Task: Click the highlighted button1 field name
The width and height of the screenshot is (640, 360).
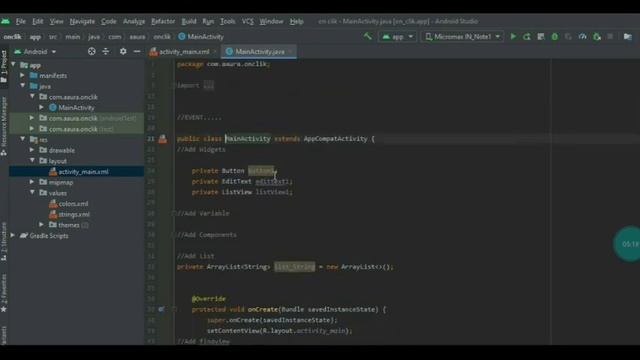Action: click(x=261, y=171)
